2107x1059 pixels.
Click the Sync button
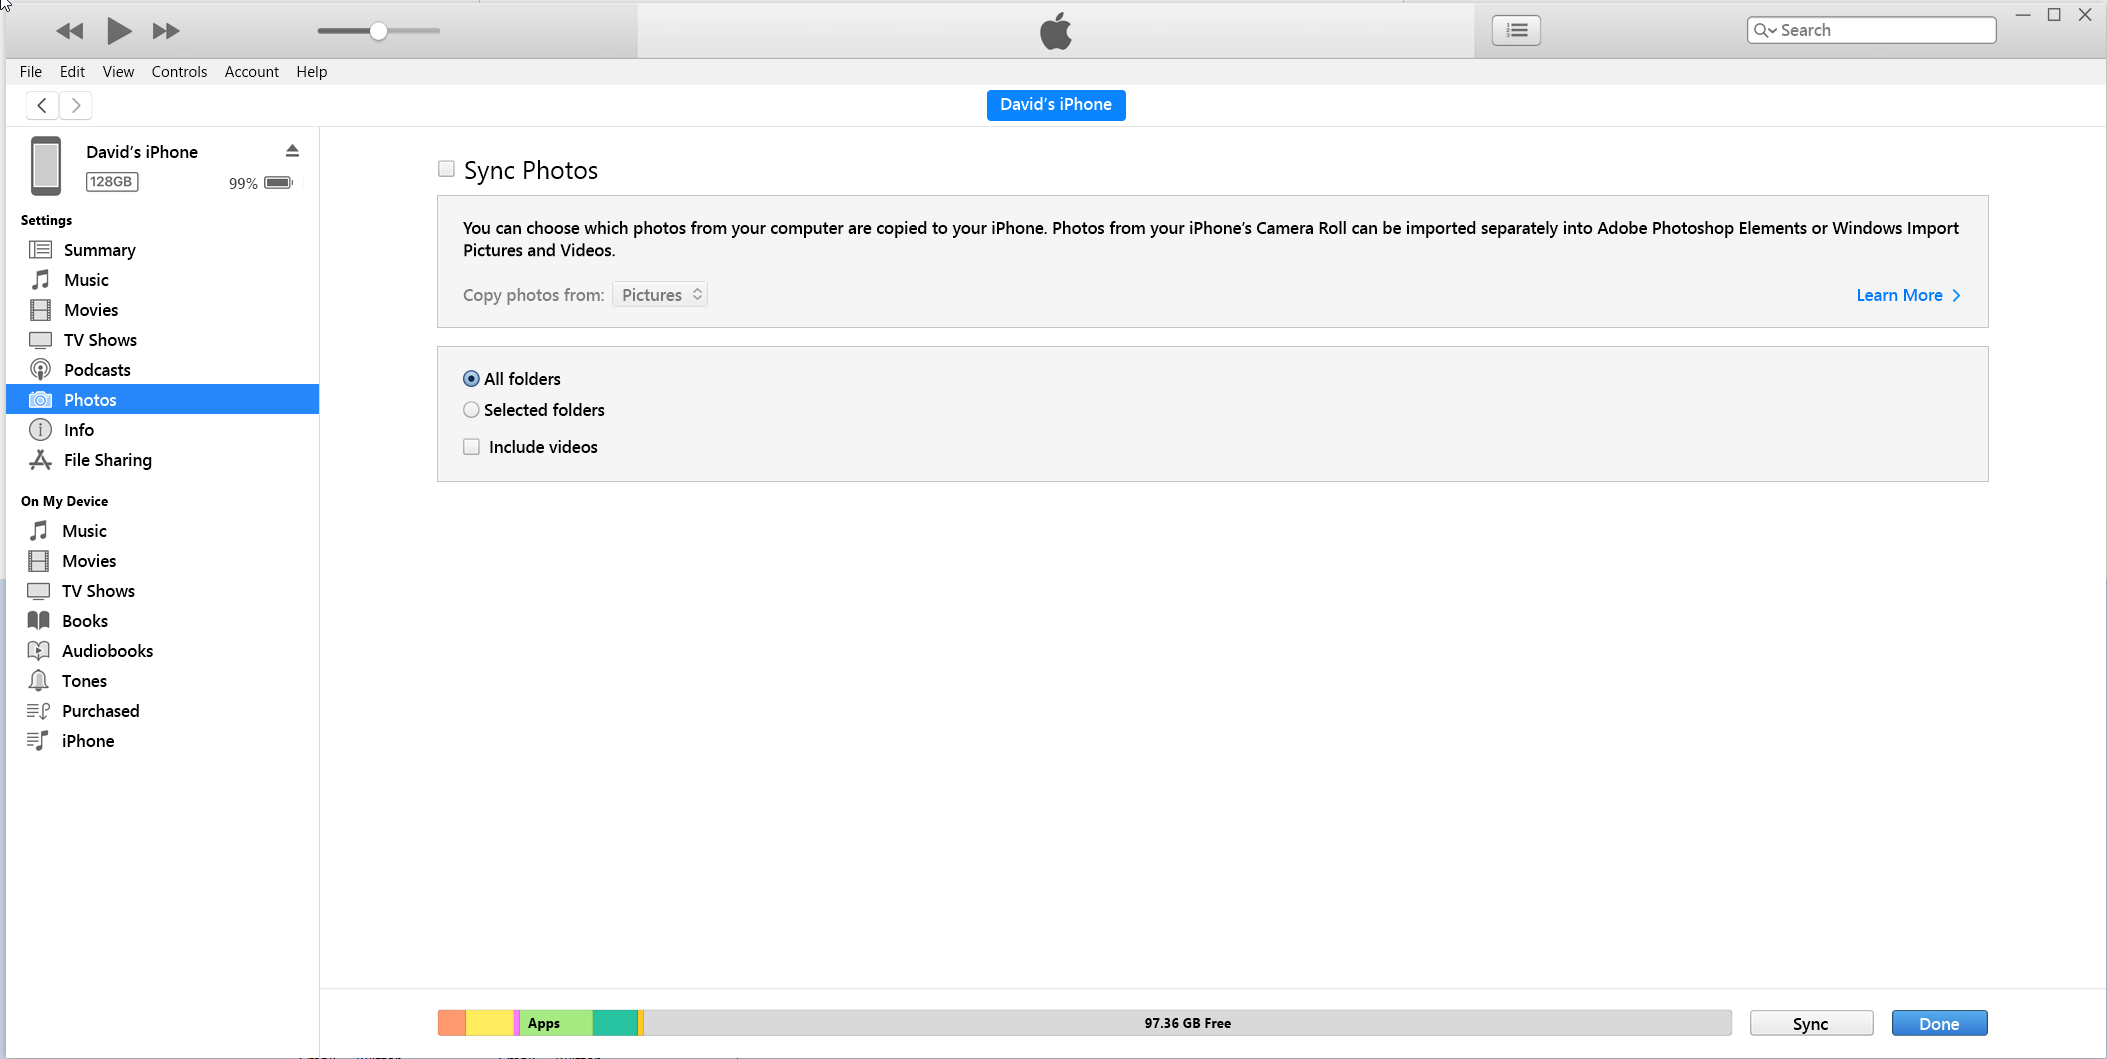1811,1024
